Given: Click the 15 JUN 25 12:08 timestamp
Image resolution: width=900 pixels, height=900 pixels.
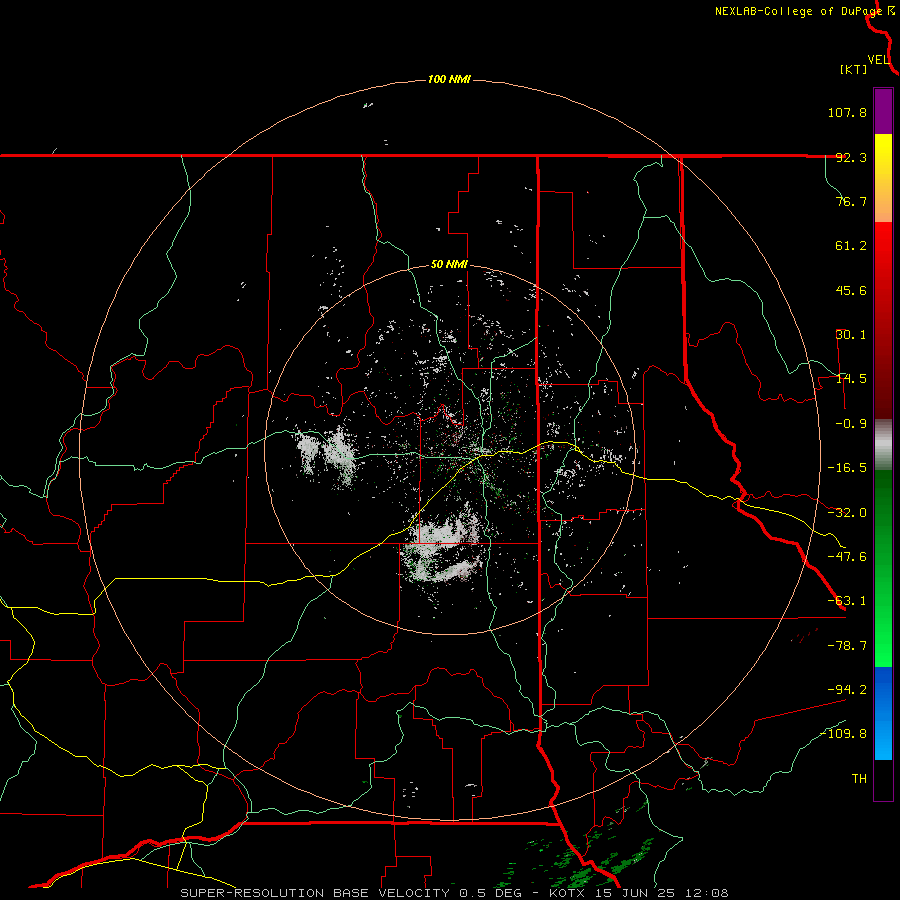Looking at the screenshot, I should [663, 893].
